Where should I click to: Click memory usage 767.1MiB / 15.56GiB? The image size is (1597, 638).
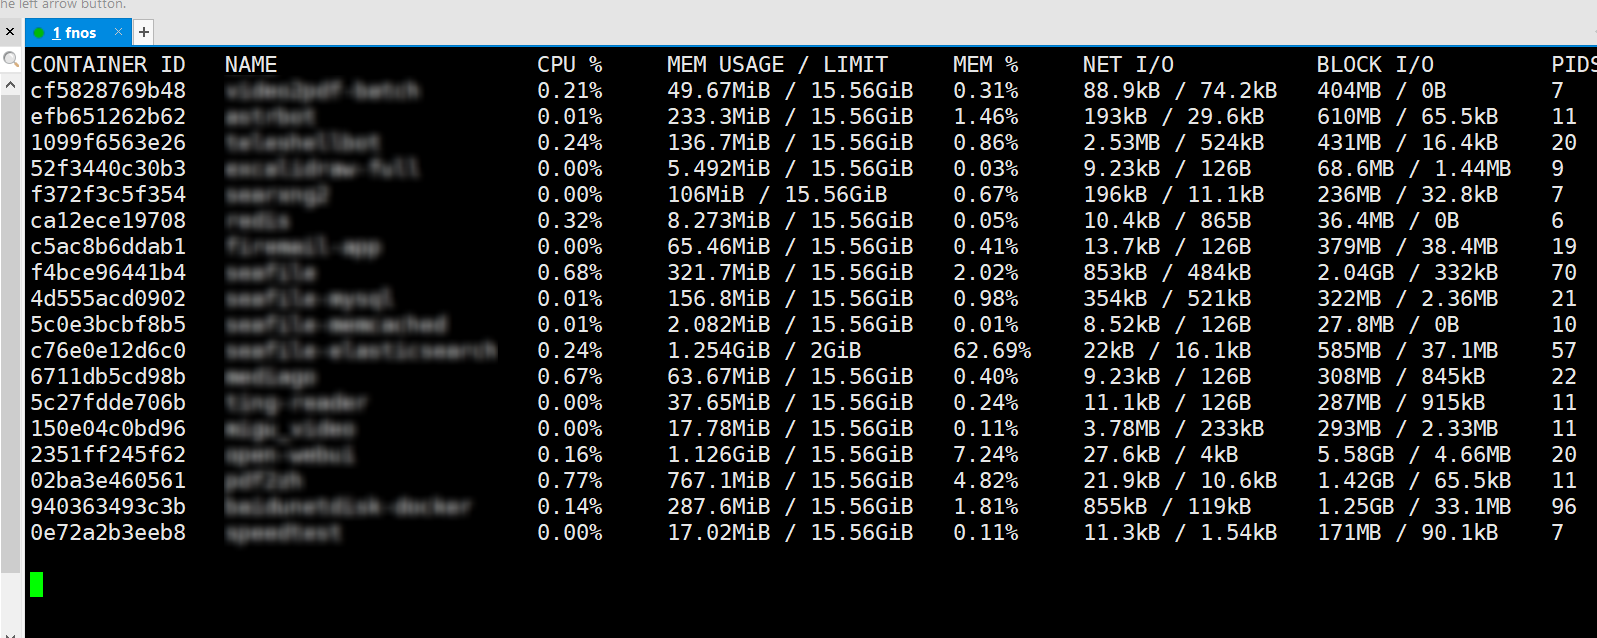pyautogui.click(x=790, y=481)
